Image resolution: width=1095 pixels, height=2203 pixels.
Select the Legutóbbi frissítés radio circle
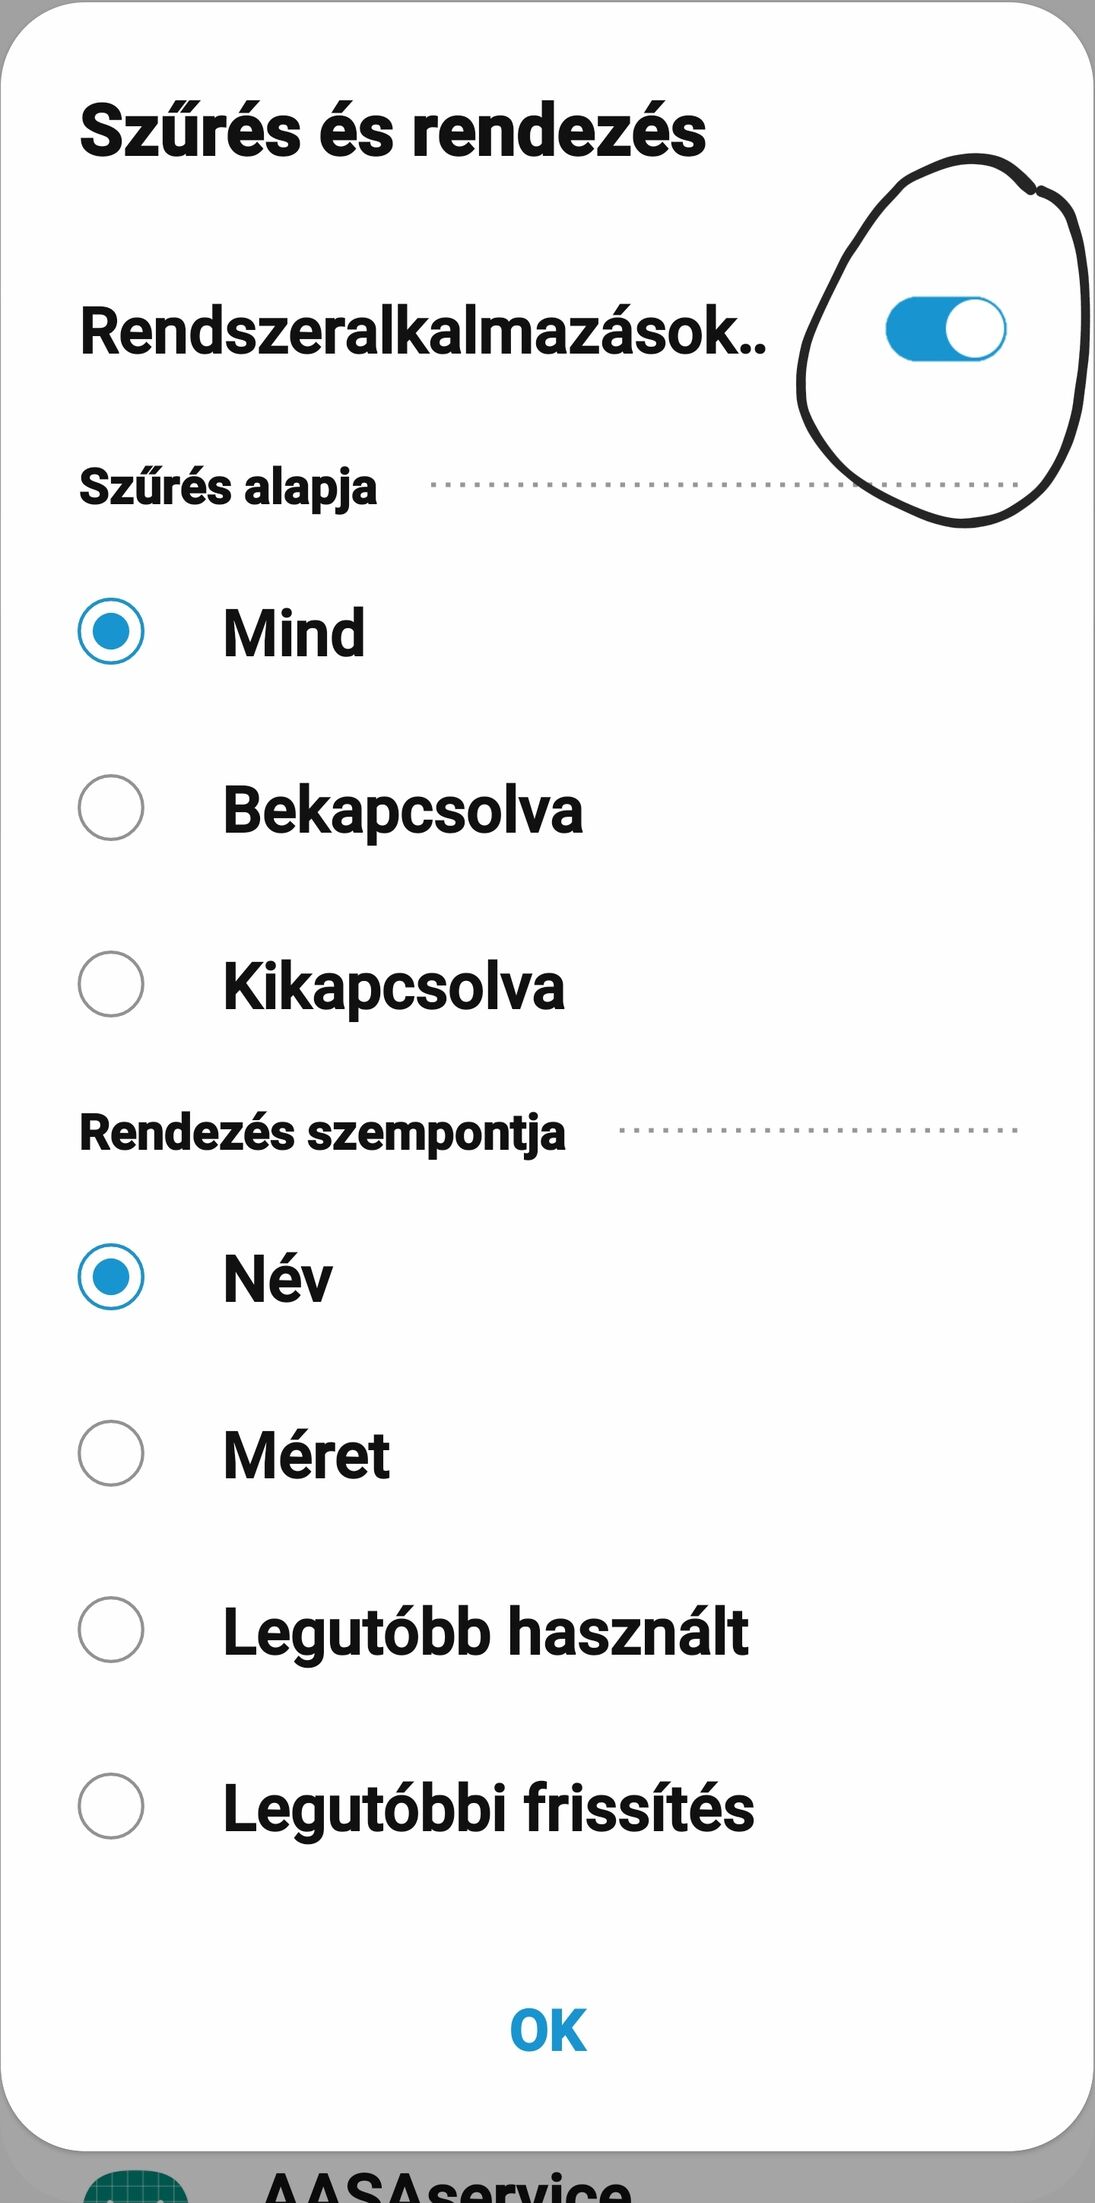(x=111, y=1806)
